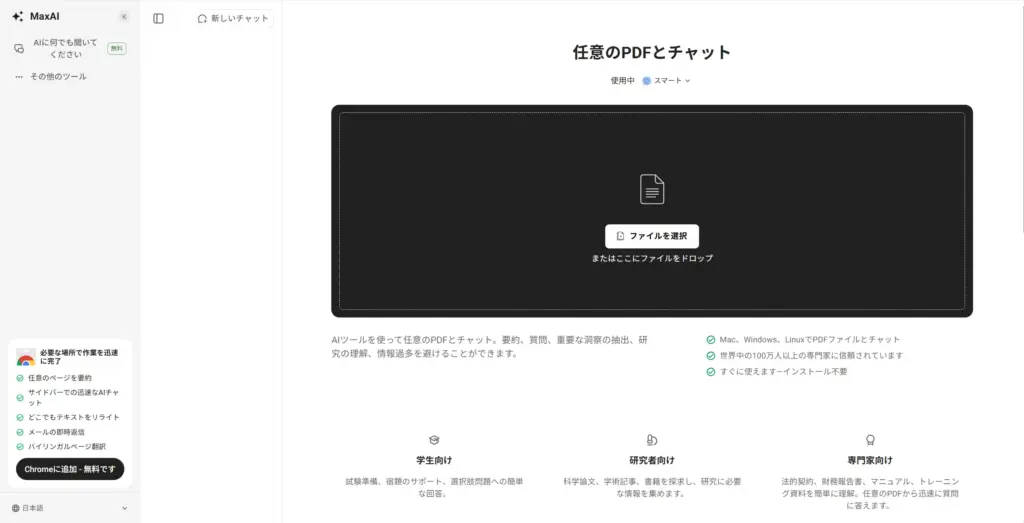Click the graduation cap 学生向け icon
This screenshot has width=1024, height=523.
434,440
